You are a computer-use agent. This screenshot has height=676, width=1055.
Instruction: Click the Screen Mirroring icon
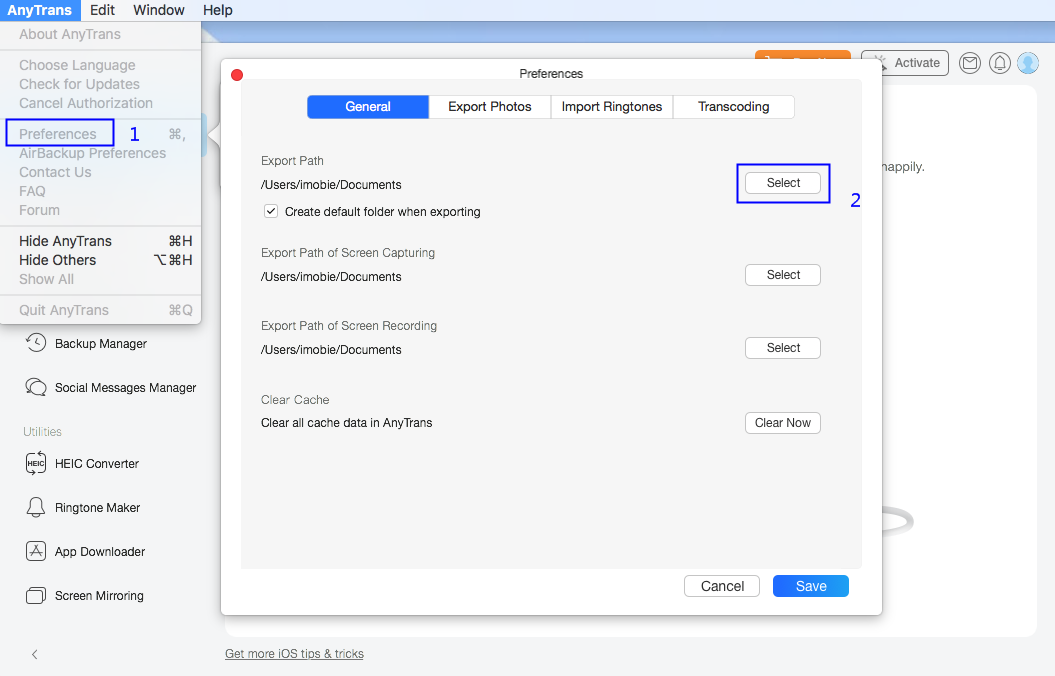click(36, 595)
